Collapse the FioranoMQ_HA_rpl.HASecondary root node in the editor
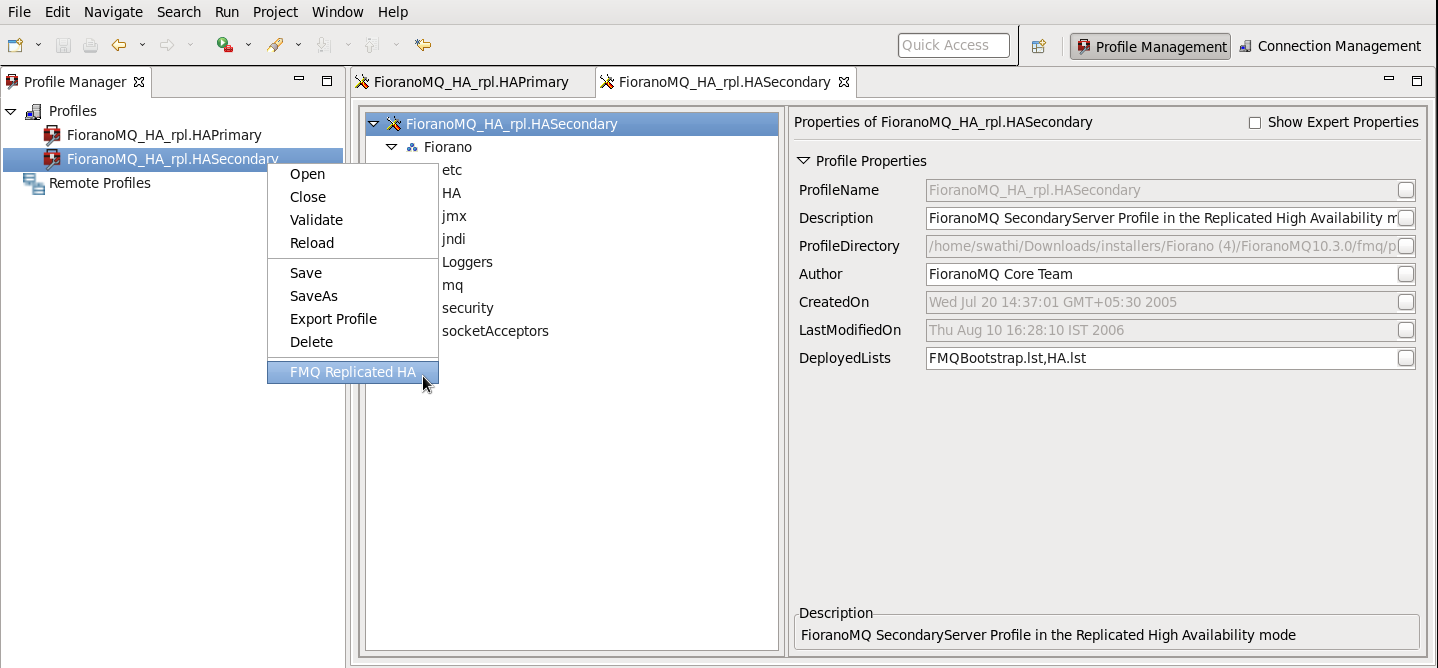Screen dimensions: 1438x668 point(374,124)
